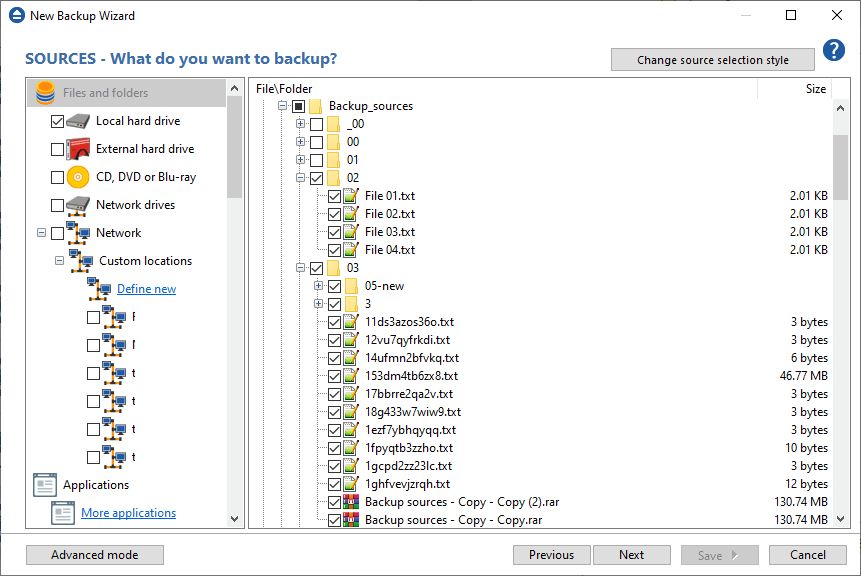Click the CD, DVD or Blu-ray disc icon

point(79,177)
